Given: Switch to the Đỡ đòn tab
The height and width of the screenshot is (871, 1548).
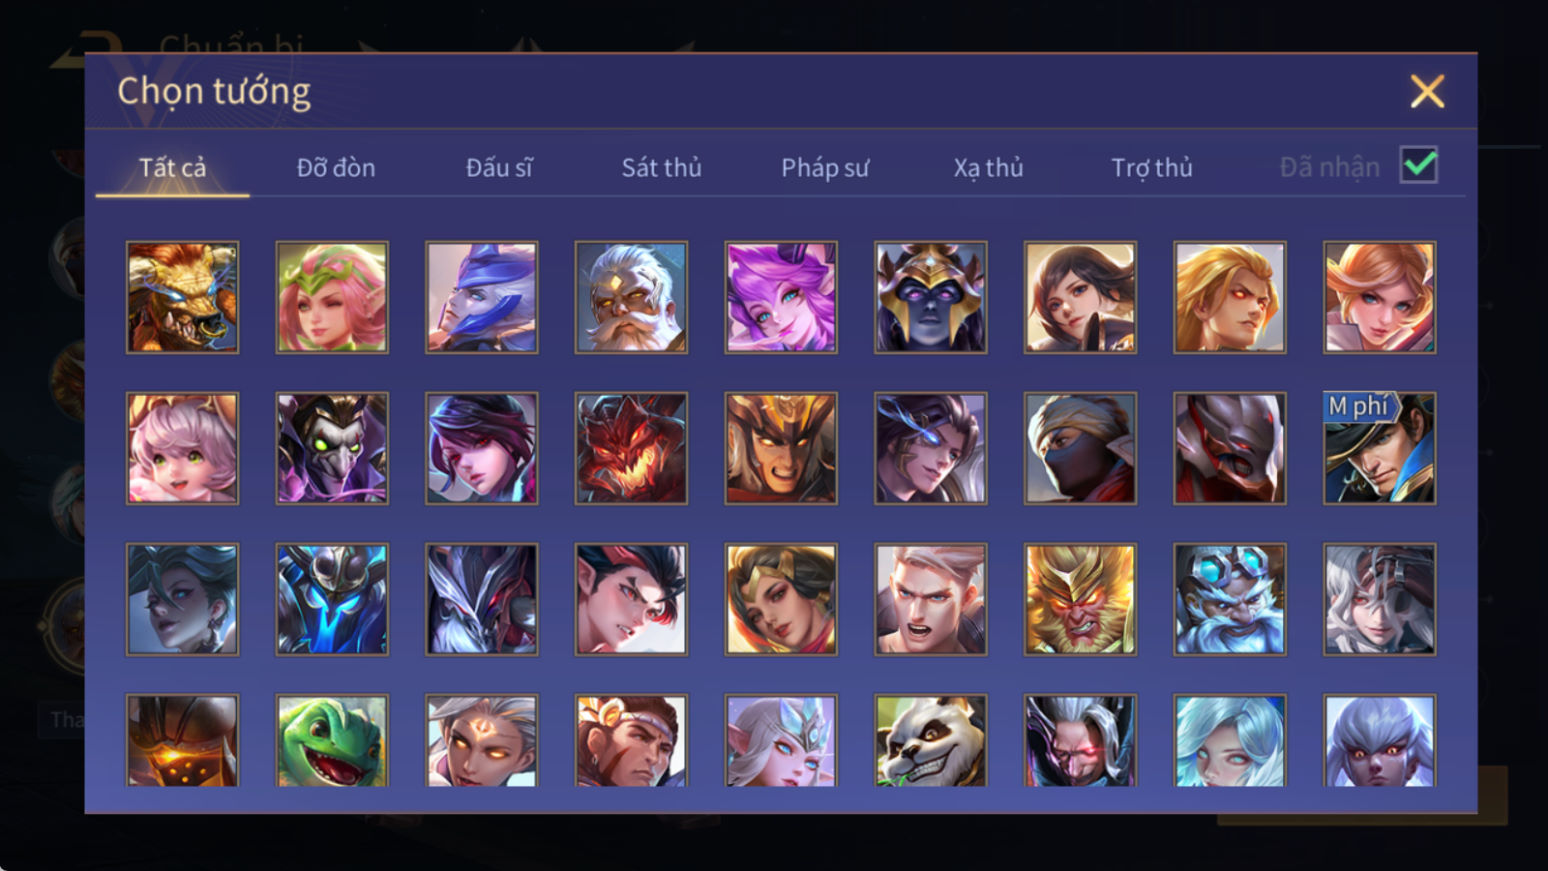Looking at the screenshot, I should point(336,167).
